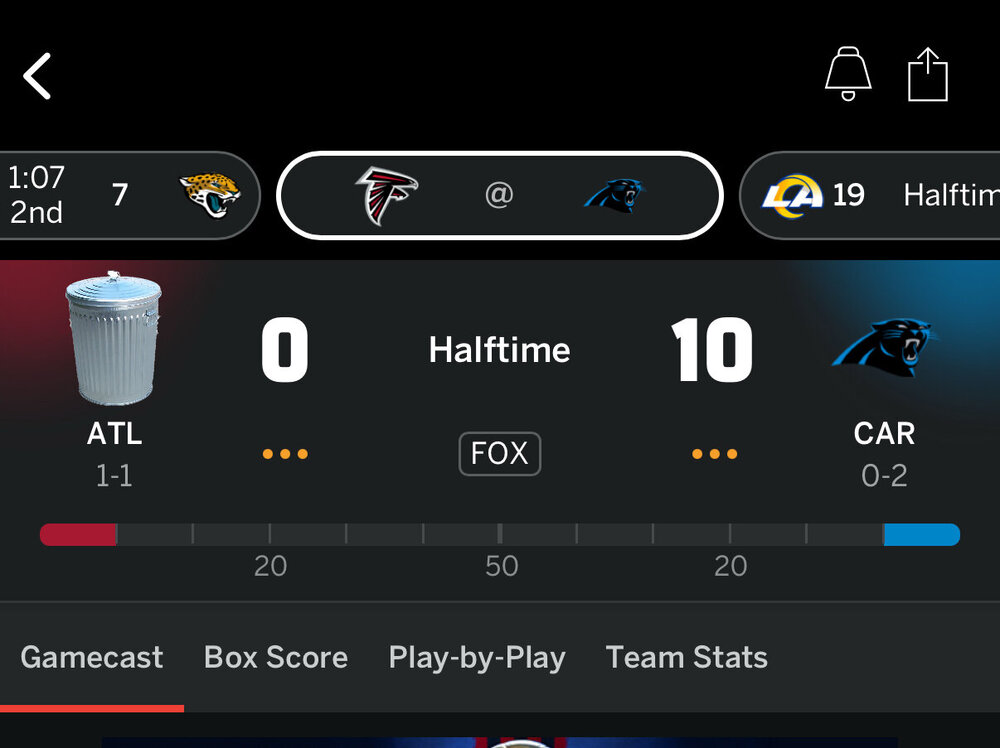Screen dimensions: 1000x748
Task: Tap the Jaguars logo in the scoreboard strip
Action: (209, 195)
